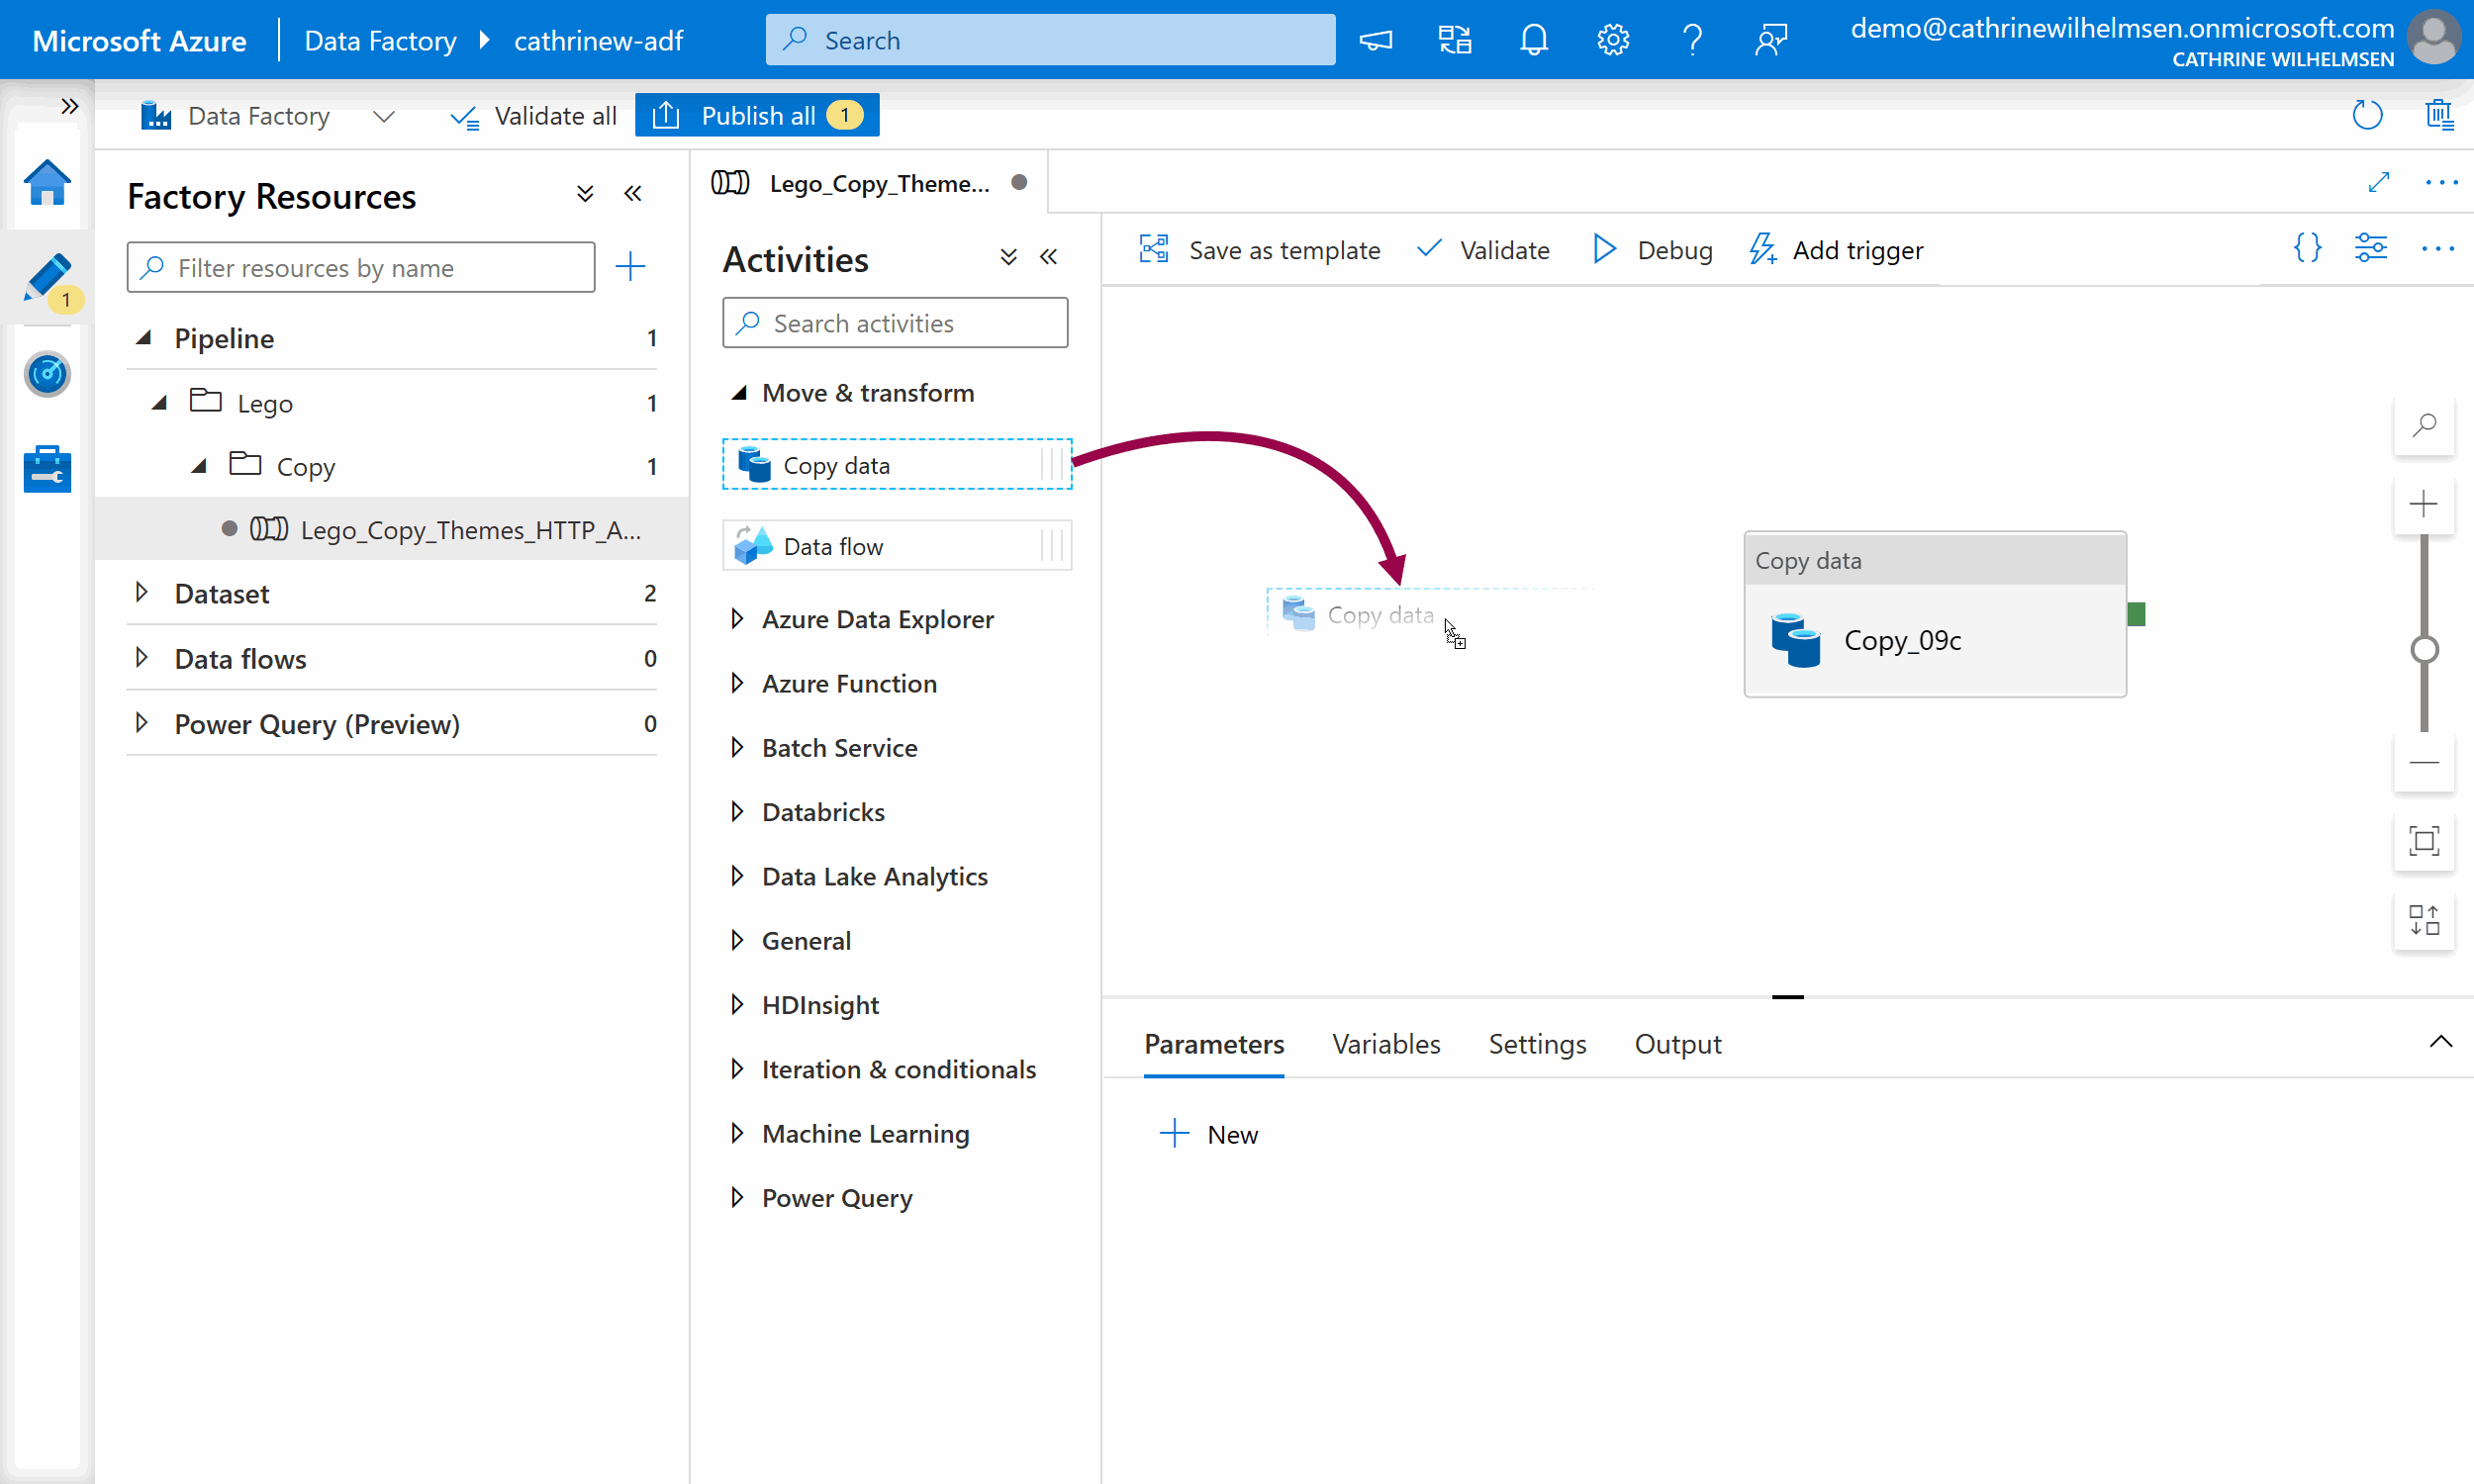2474x1484 pixels.
Task: Switch to the Output tab
Action: click(x=1677, y=1044)
